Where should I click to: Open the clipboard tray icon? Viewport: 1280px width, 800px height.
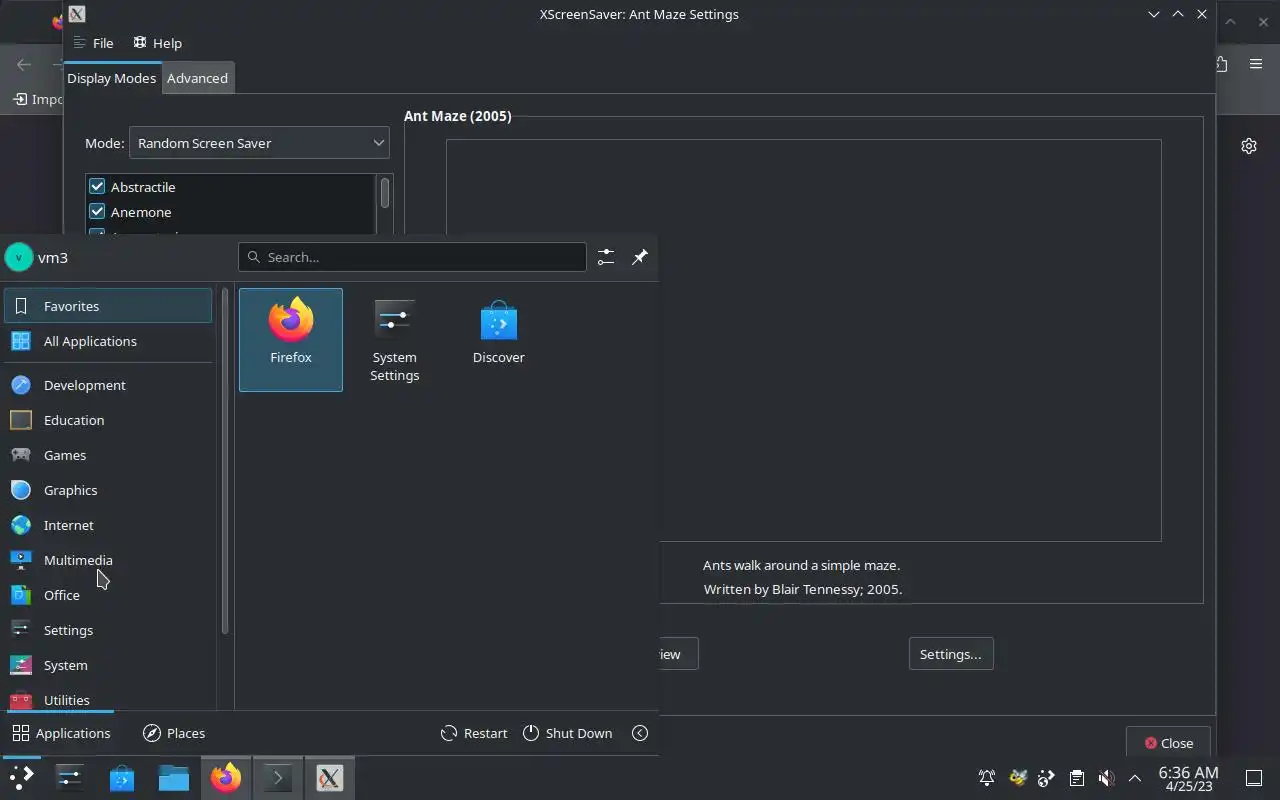point(1077,778)
